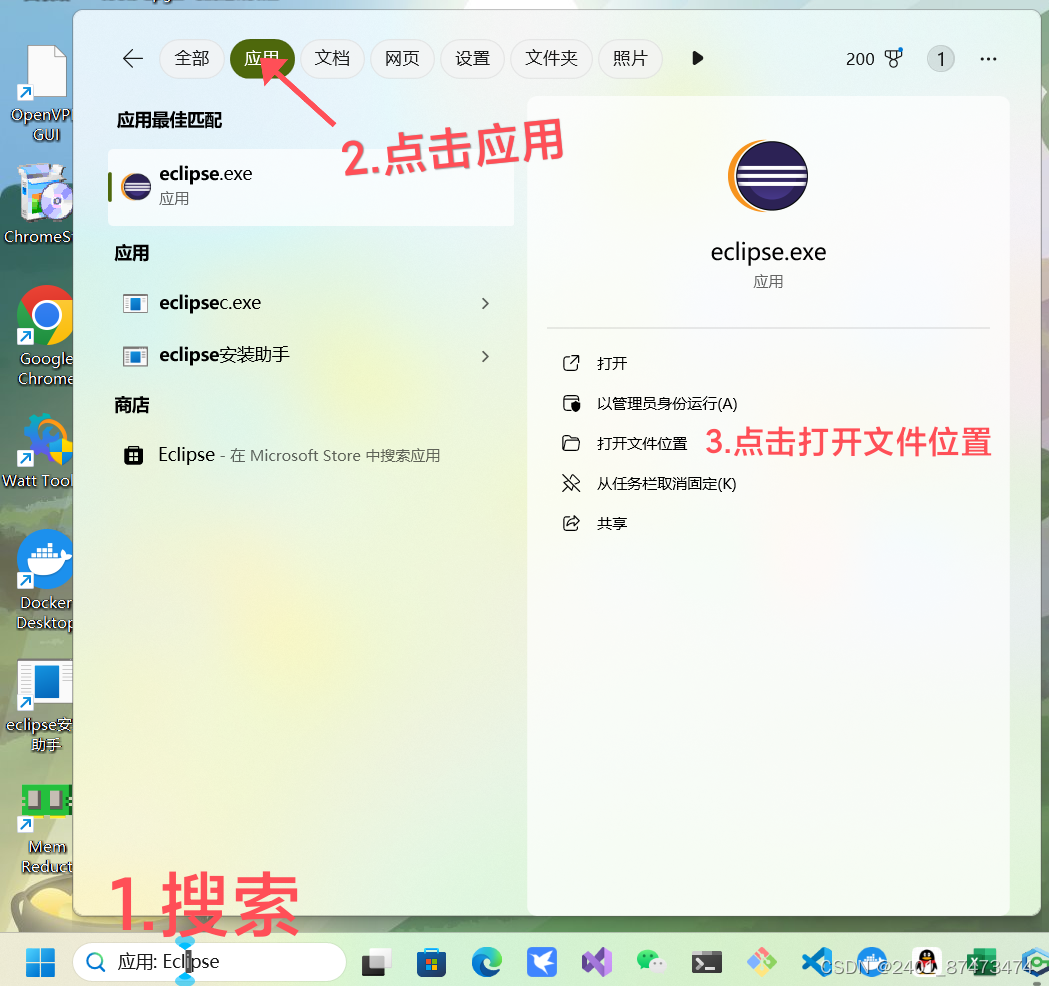Image resolution: width=1049 pixels, height=986 pixels.
Task: Switch to the 文档 filter tab
Action: (332, 59)
